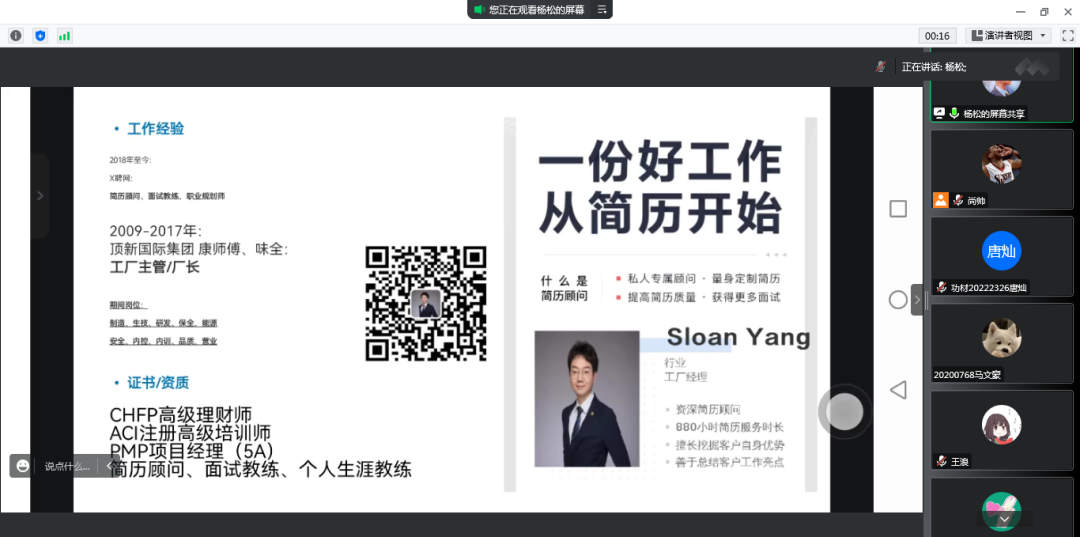
Task: Tap the Android back triangle button
Action: pos(898,390)
